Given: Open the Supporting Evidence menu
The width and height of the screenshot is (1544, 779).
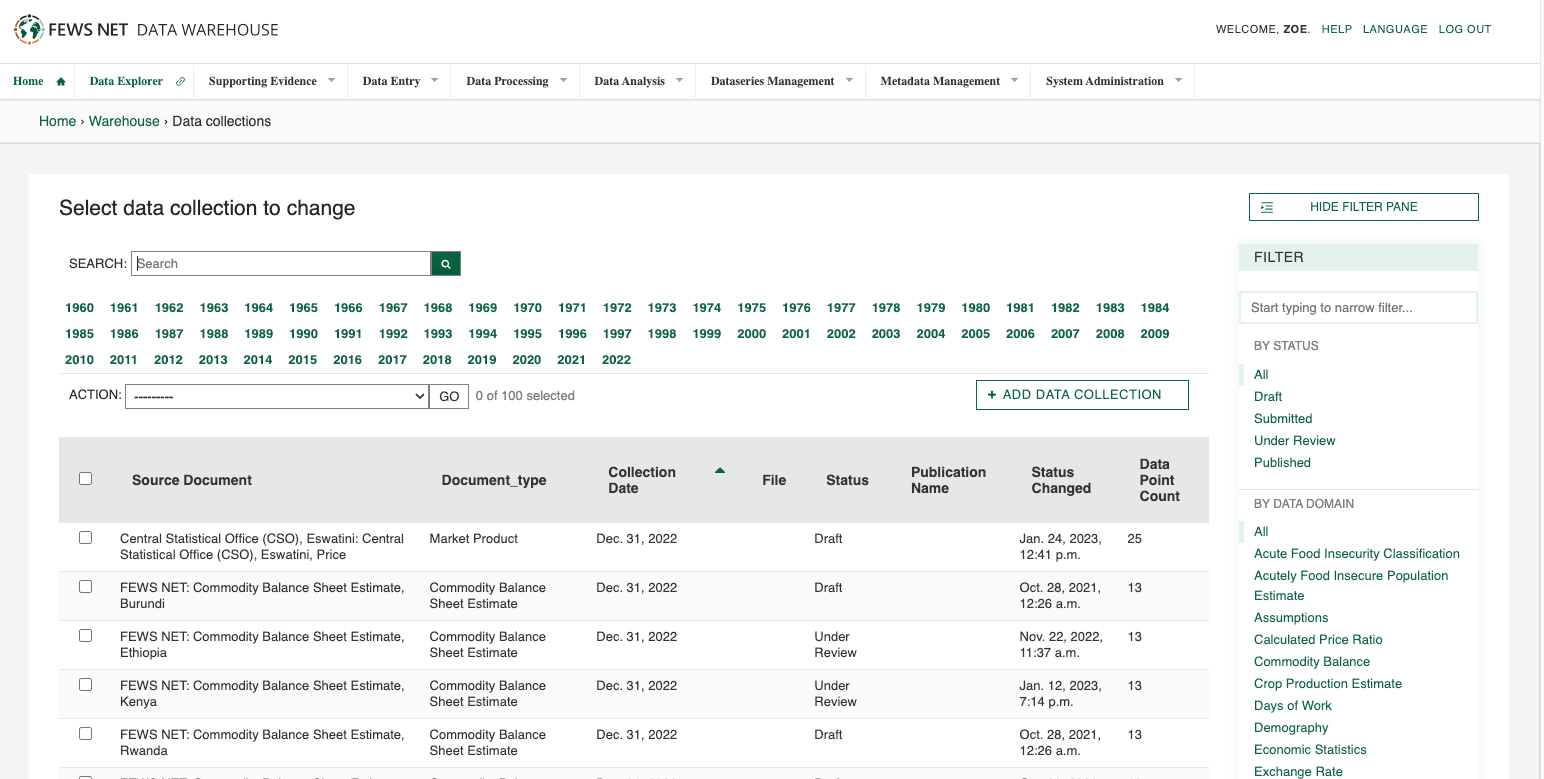Looking at the screenshot, I should click(263, 82).
